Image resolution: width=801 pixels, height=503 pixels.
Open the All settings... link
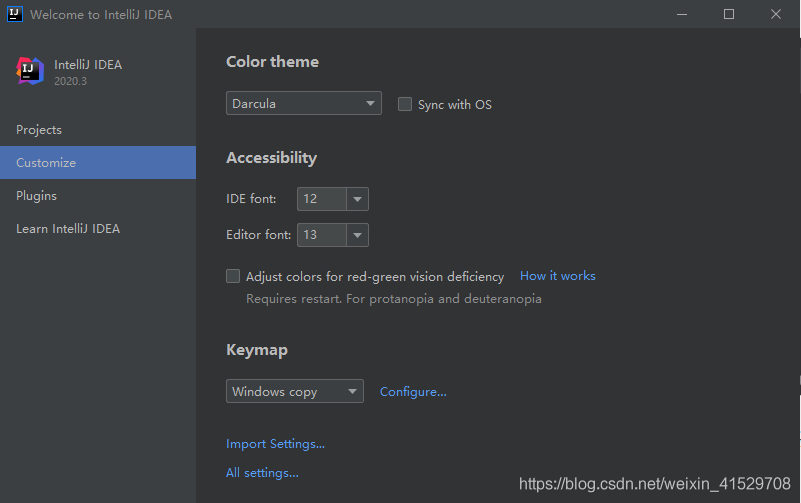[x=262, y=473]
